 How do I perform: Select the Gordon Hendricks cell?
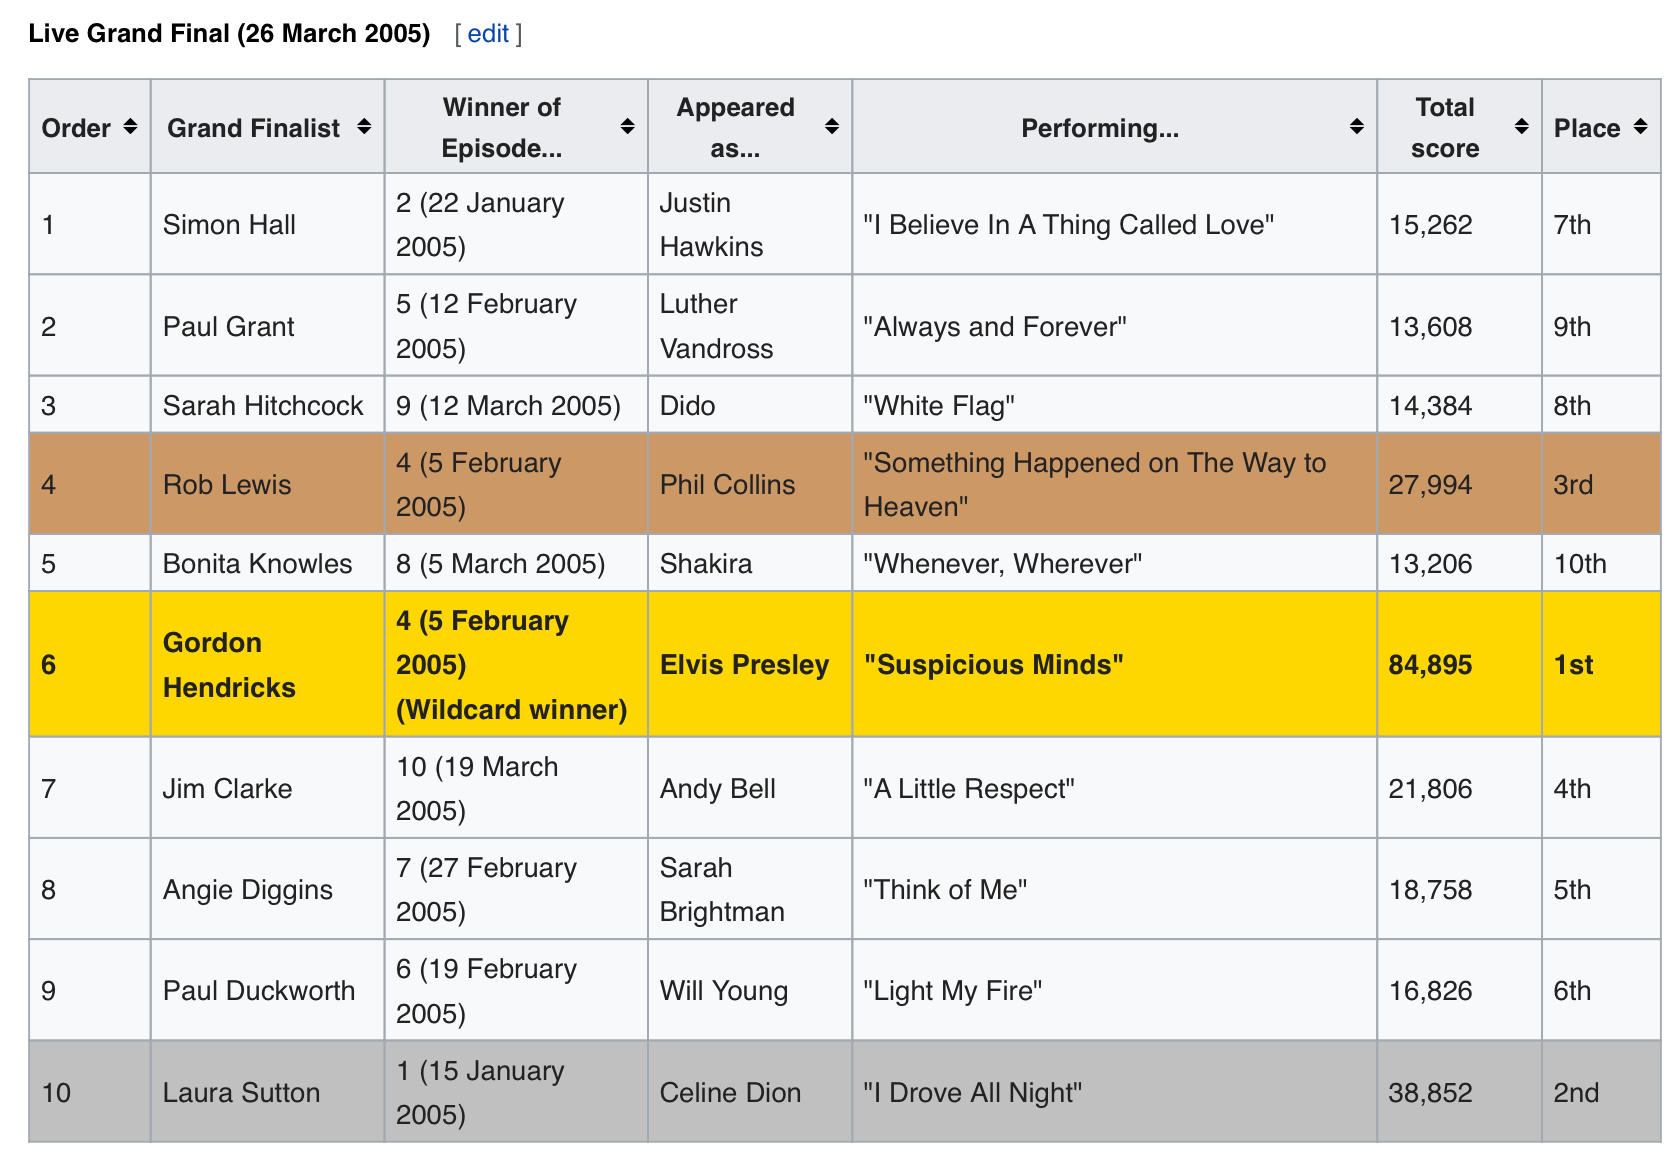(x=267, y=665)
